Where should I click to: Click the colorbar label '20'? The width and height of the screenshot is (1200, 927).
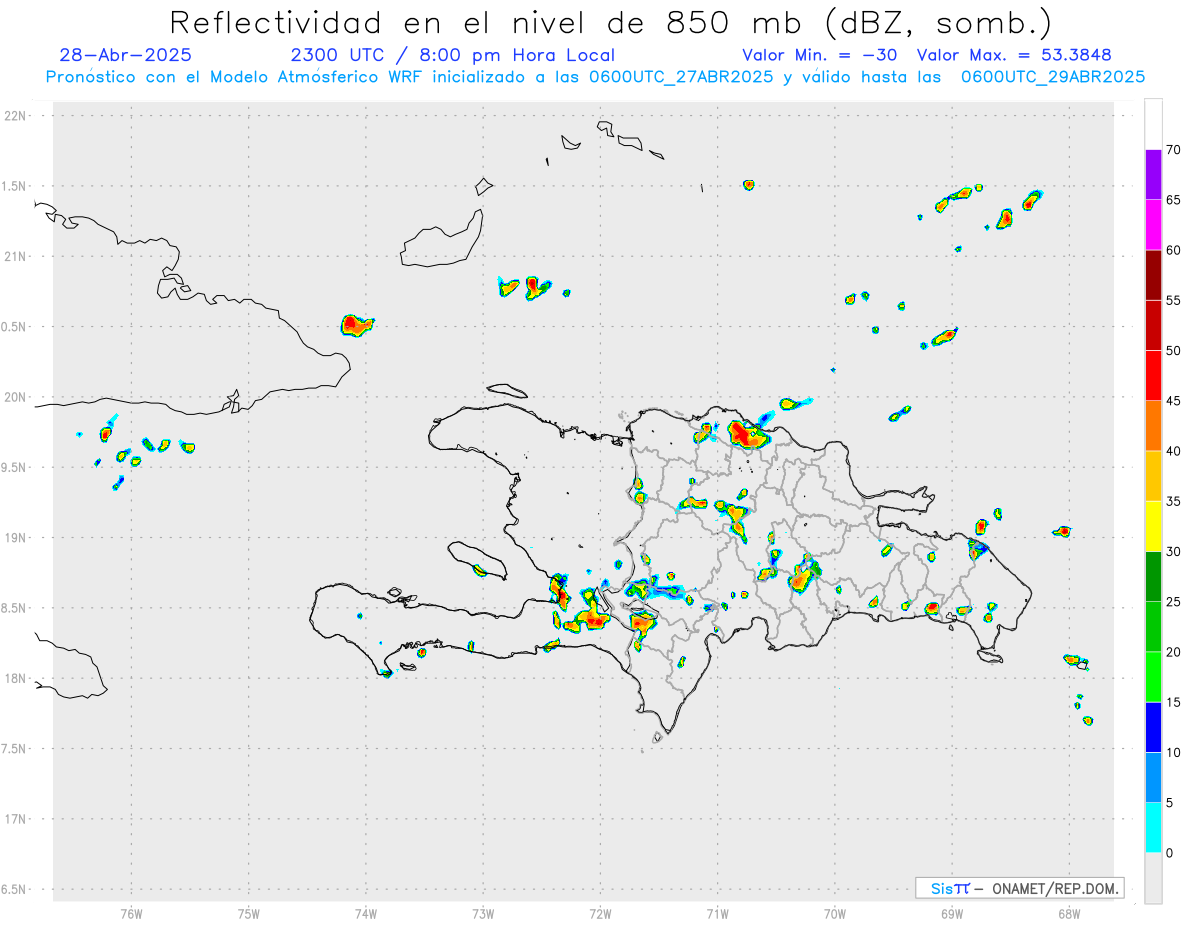coord(1174,652)
